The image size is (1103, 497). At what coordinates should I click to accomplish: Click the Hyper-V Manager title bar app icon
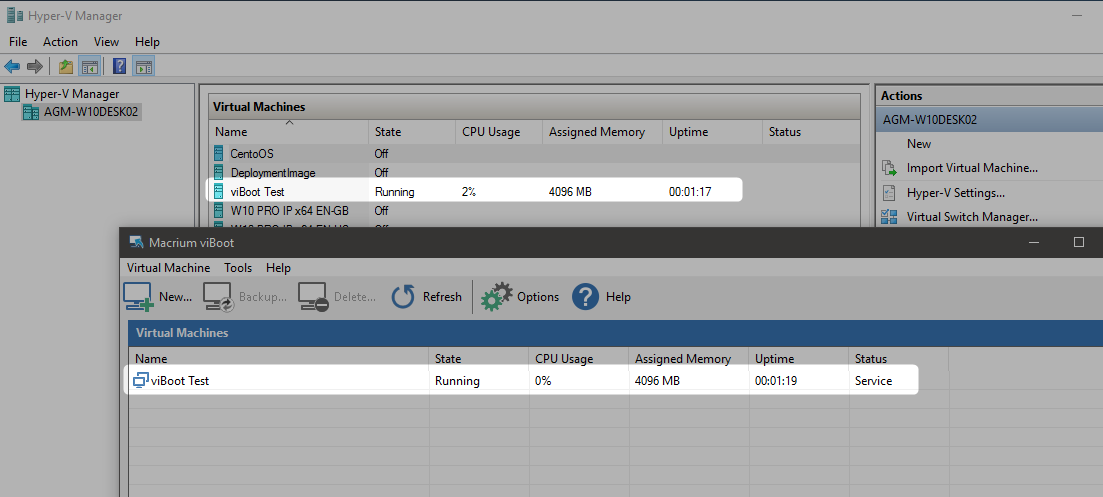[14, 15]
